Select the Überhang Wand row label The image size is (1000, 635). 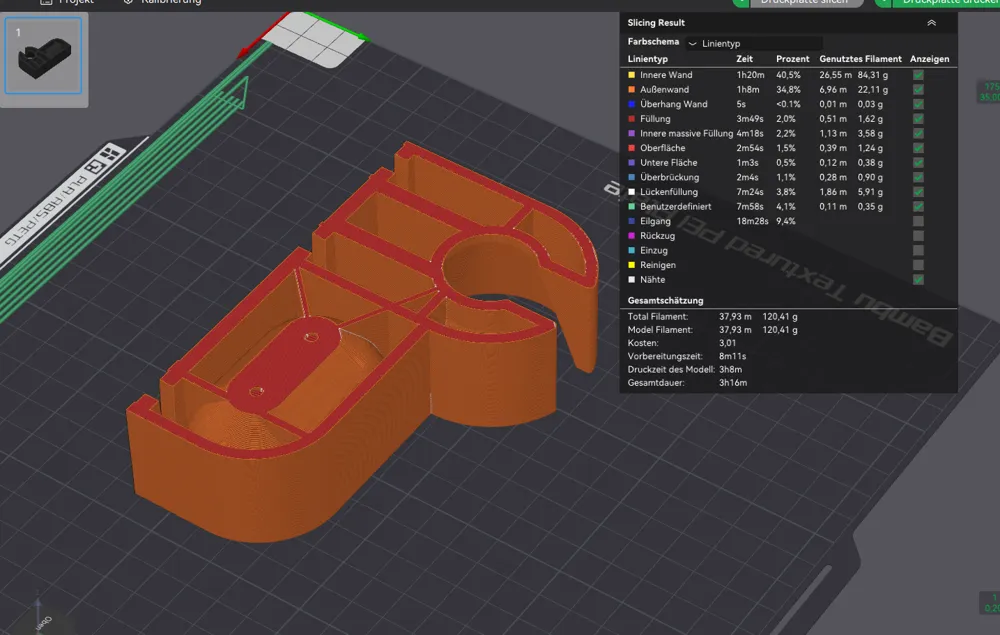(x=673, y=104)
